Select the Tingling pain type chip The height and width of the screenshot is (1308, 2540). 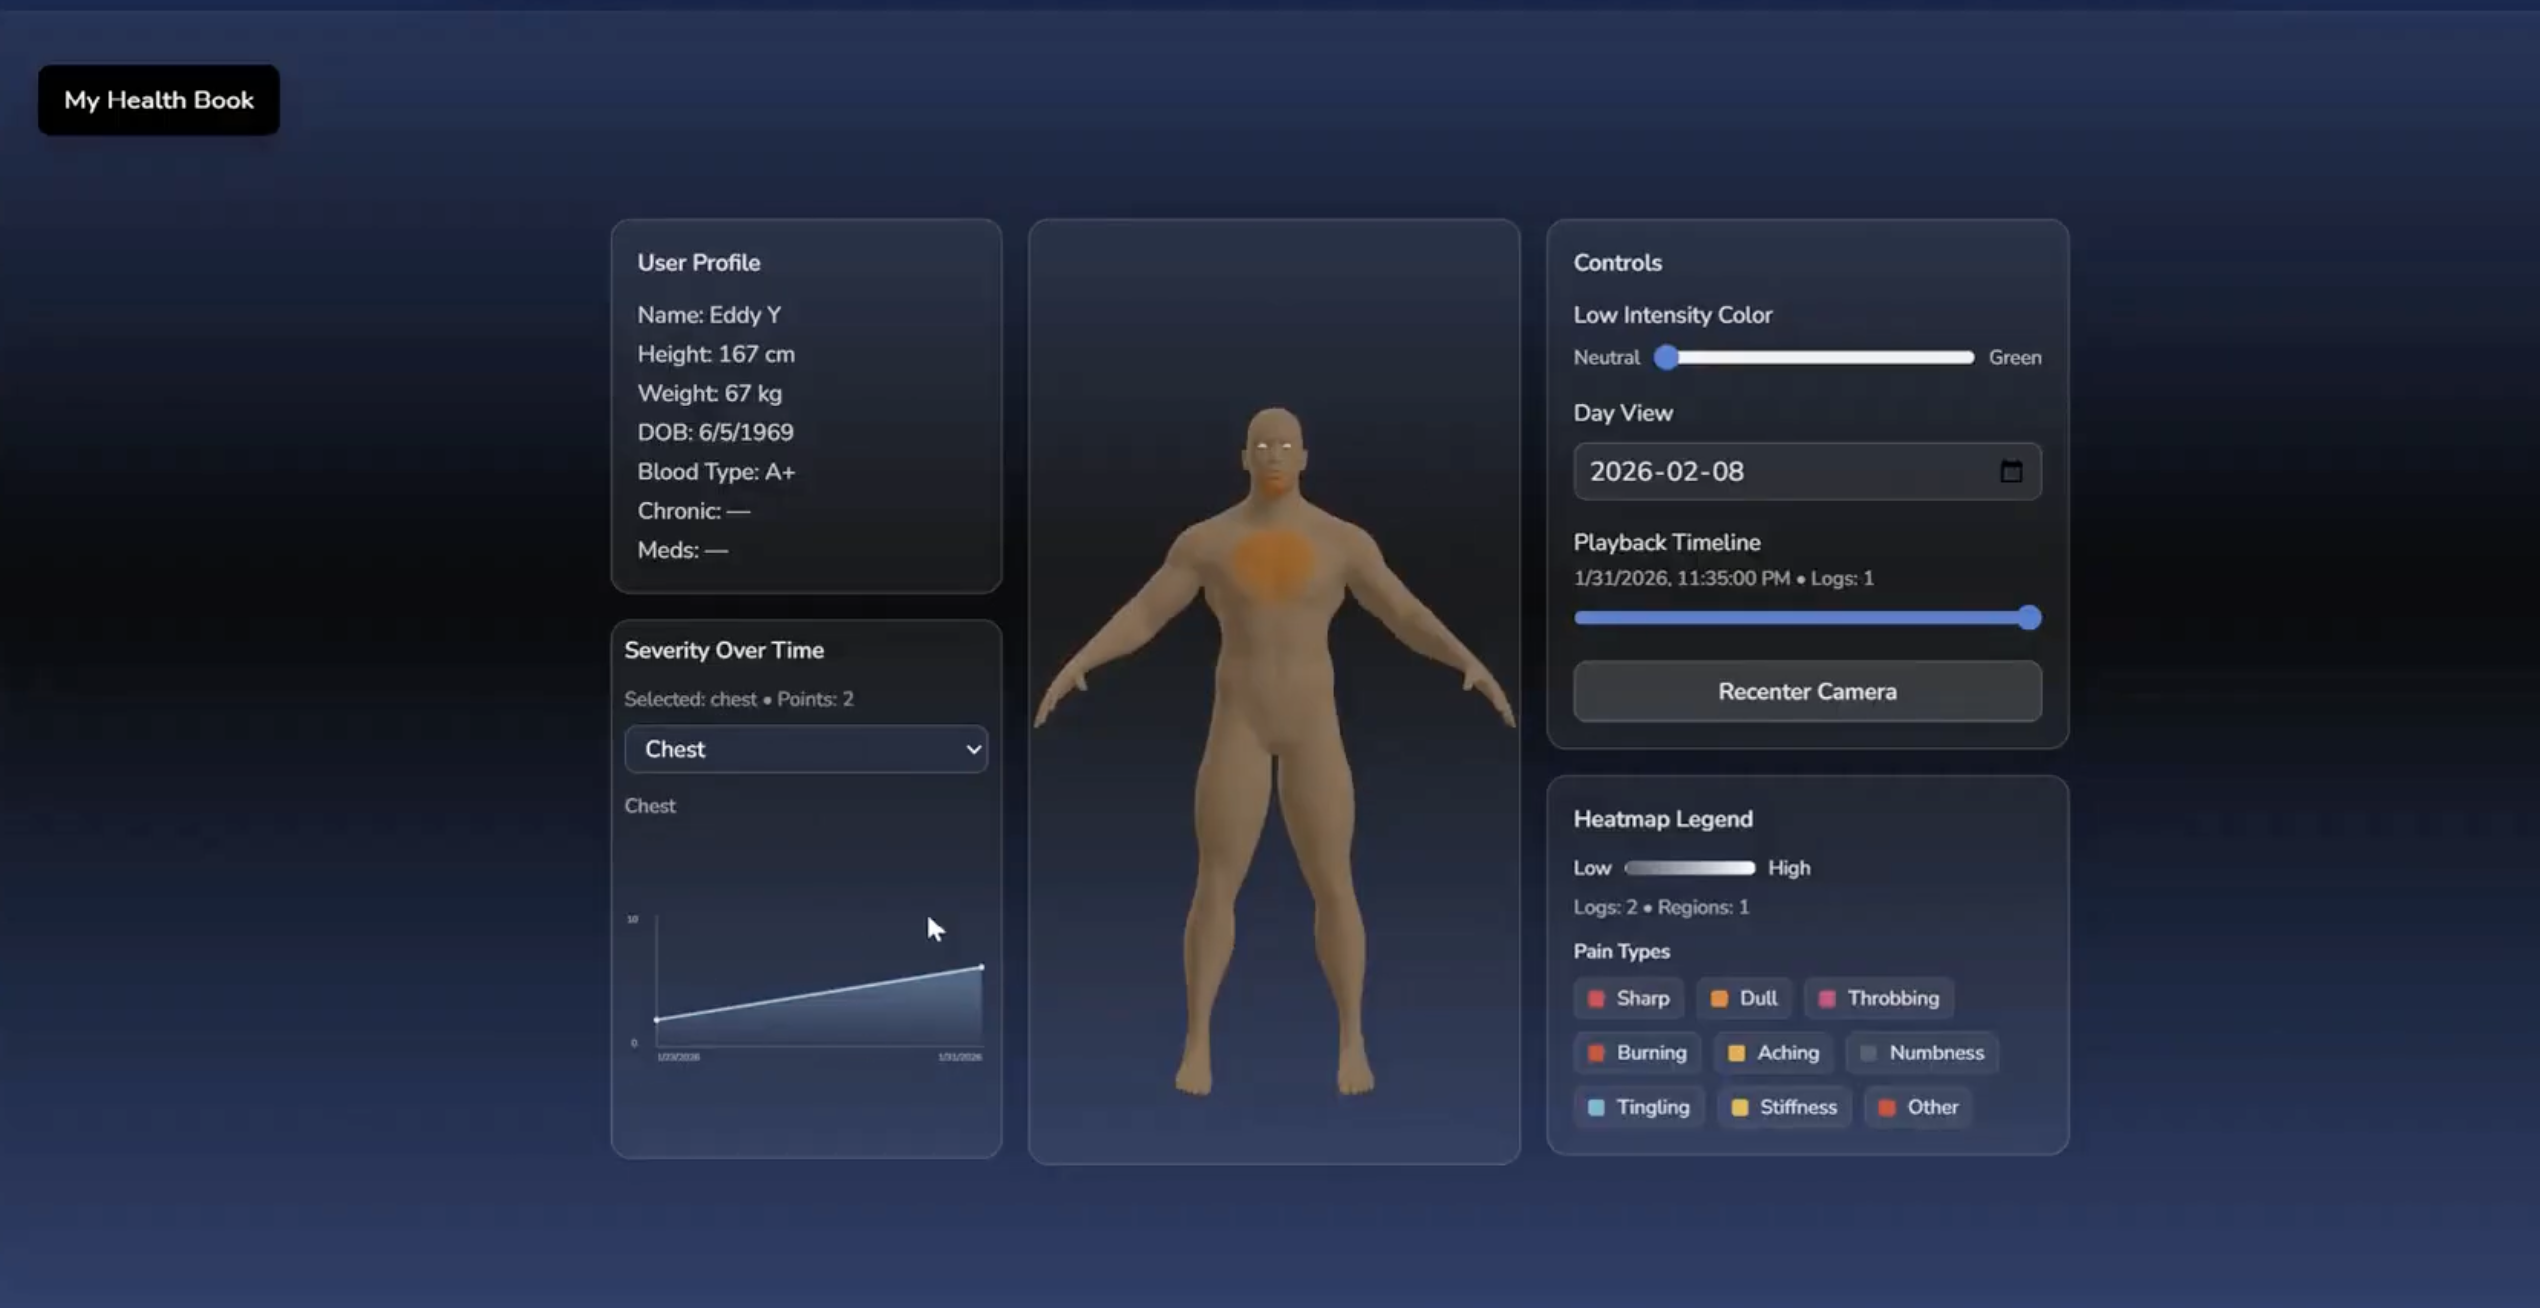click(x=1639, y=1107)
